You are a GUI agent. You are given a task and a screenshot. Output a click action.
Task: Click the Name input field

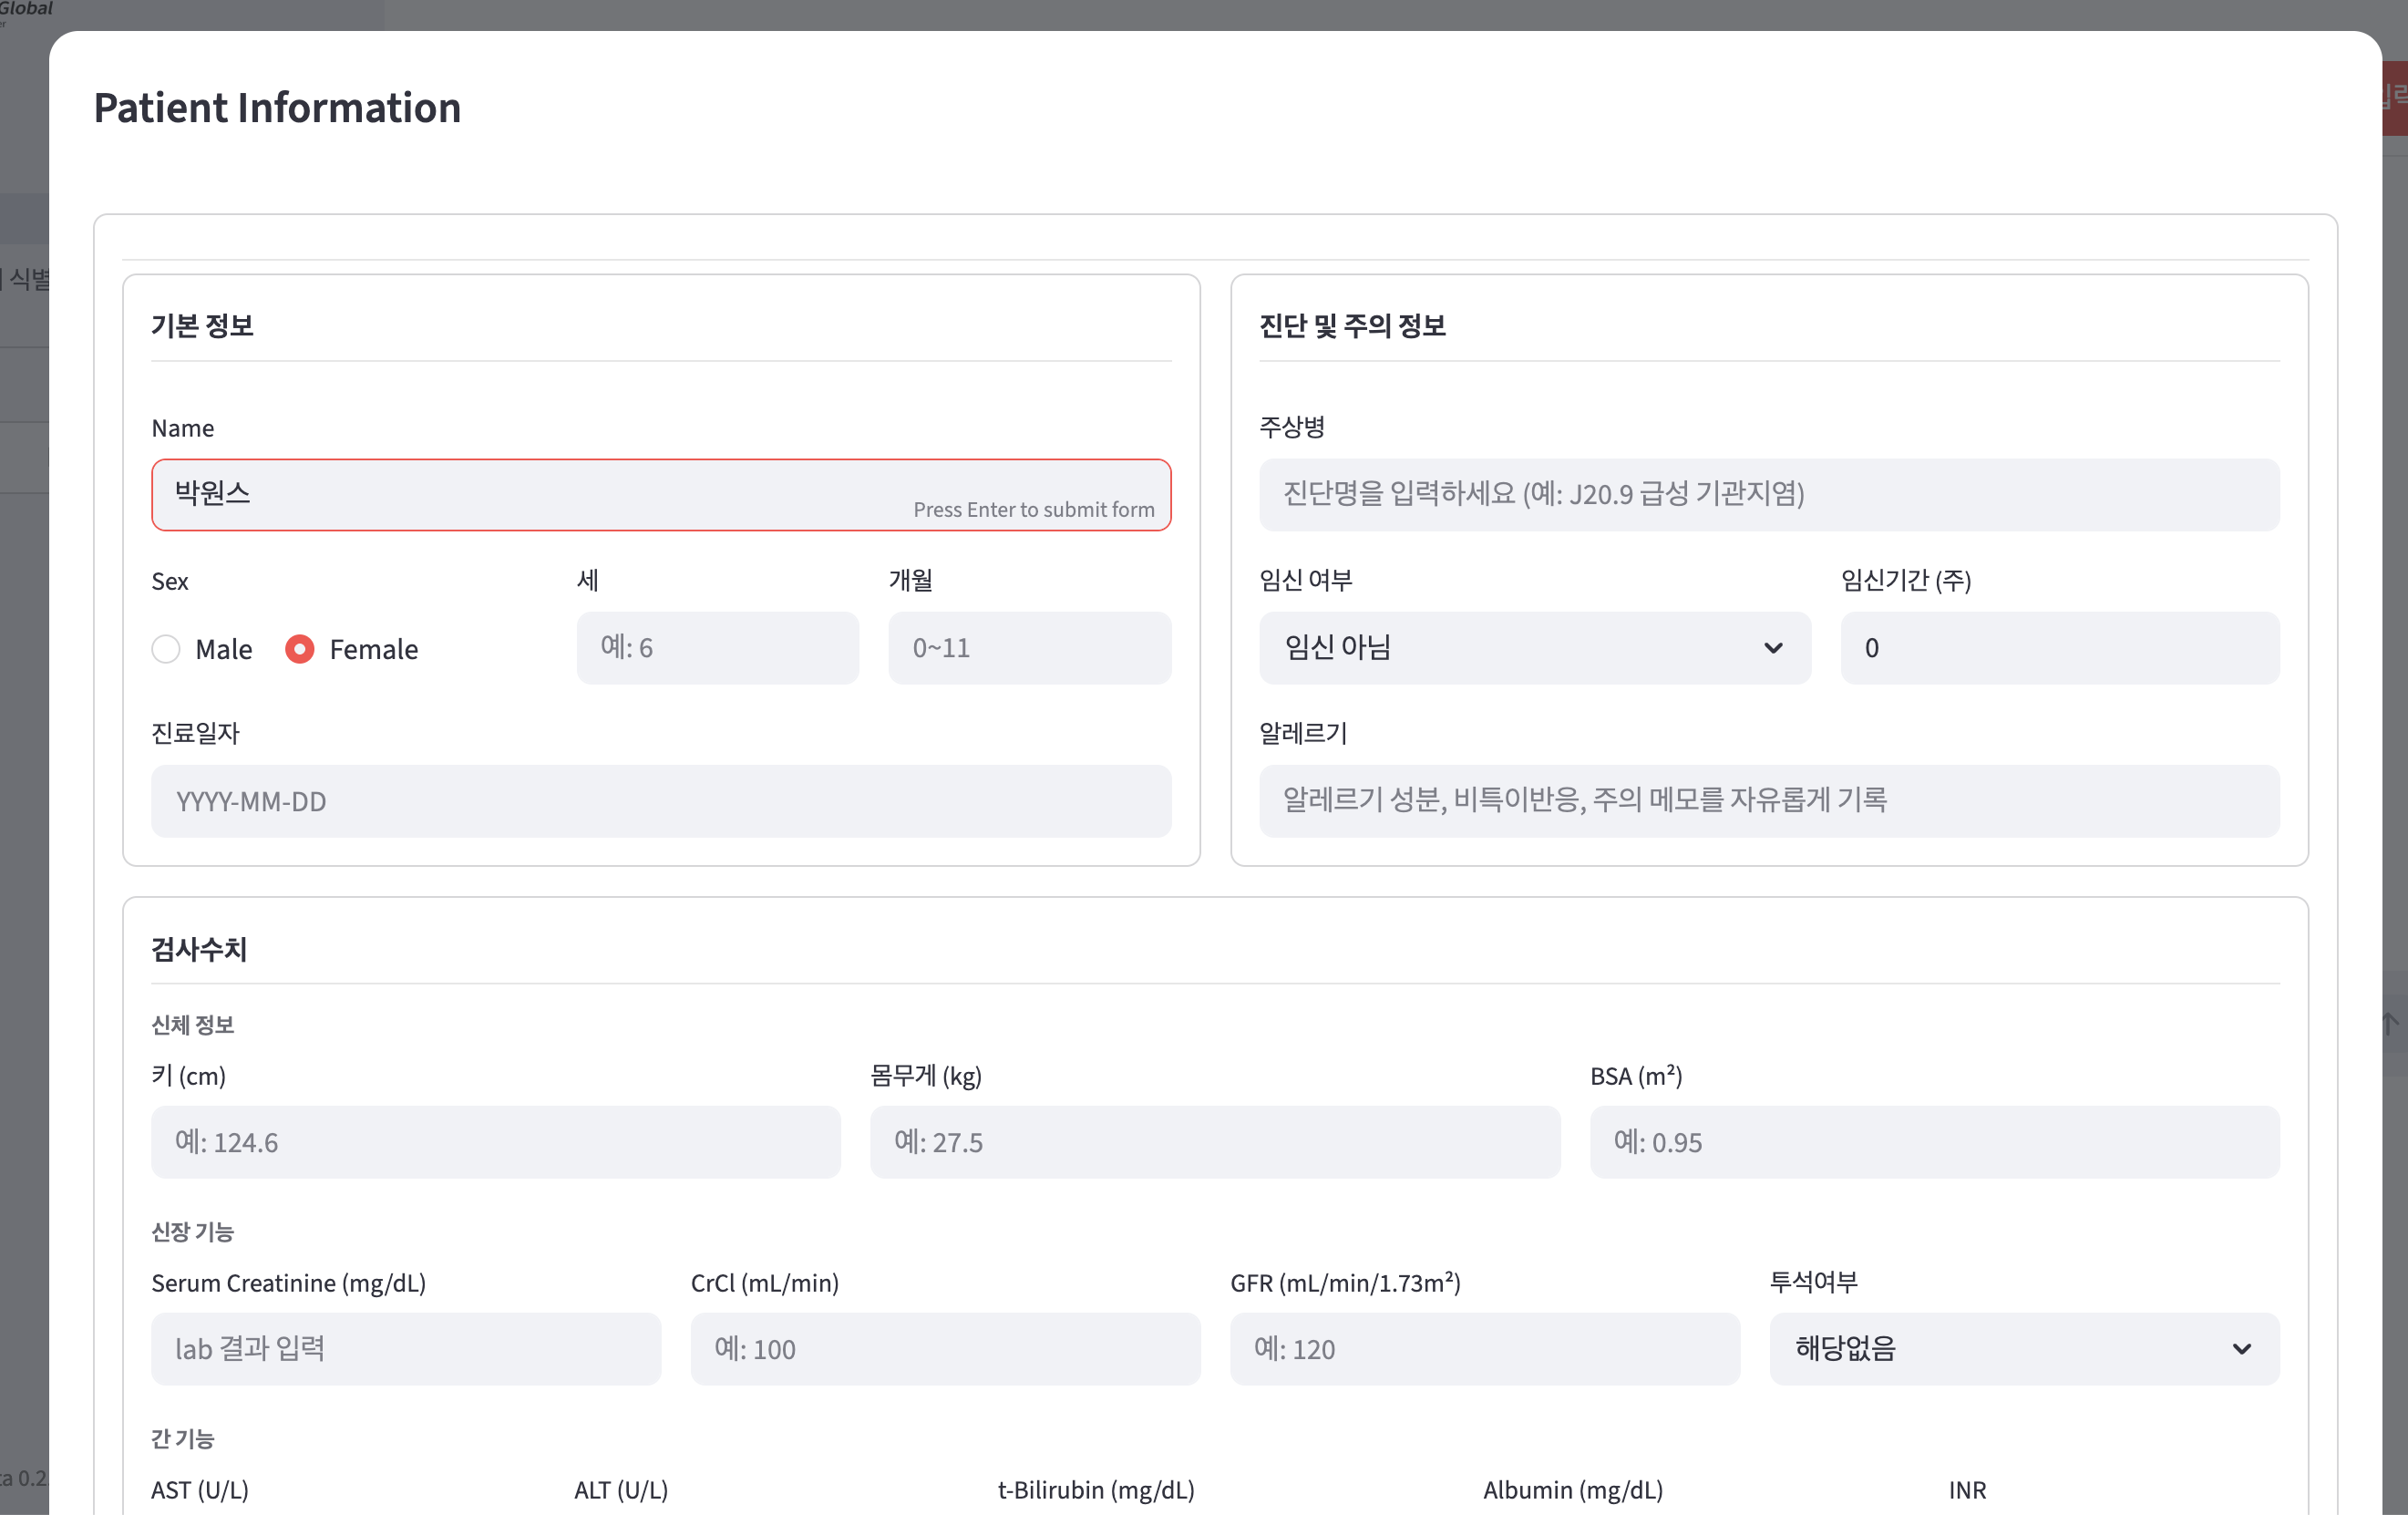click(661, 495)
